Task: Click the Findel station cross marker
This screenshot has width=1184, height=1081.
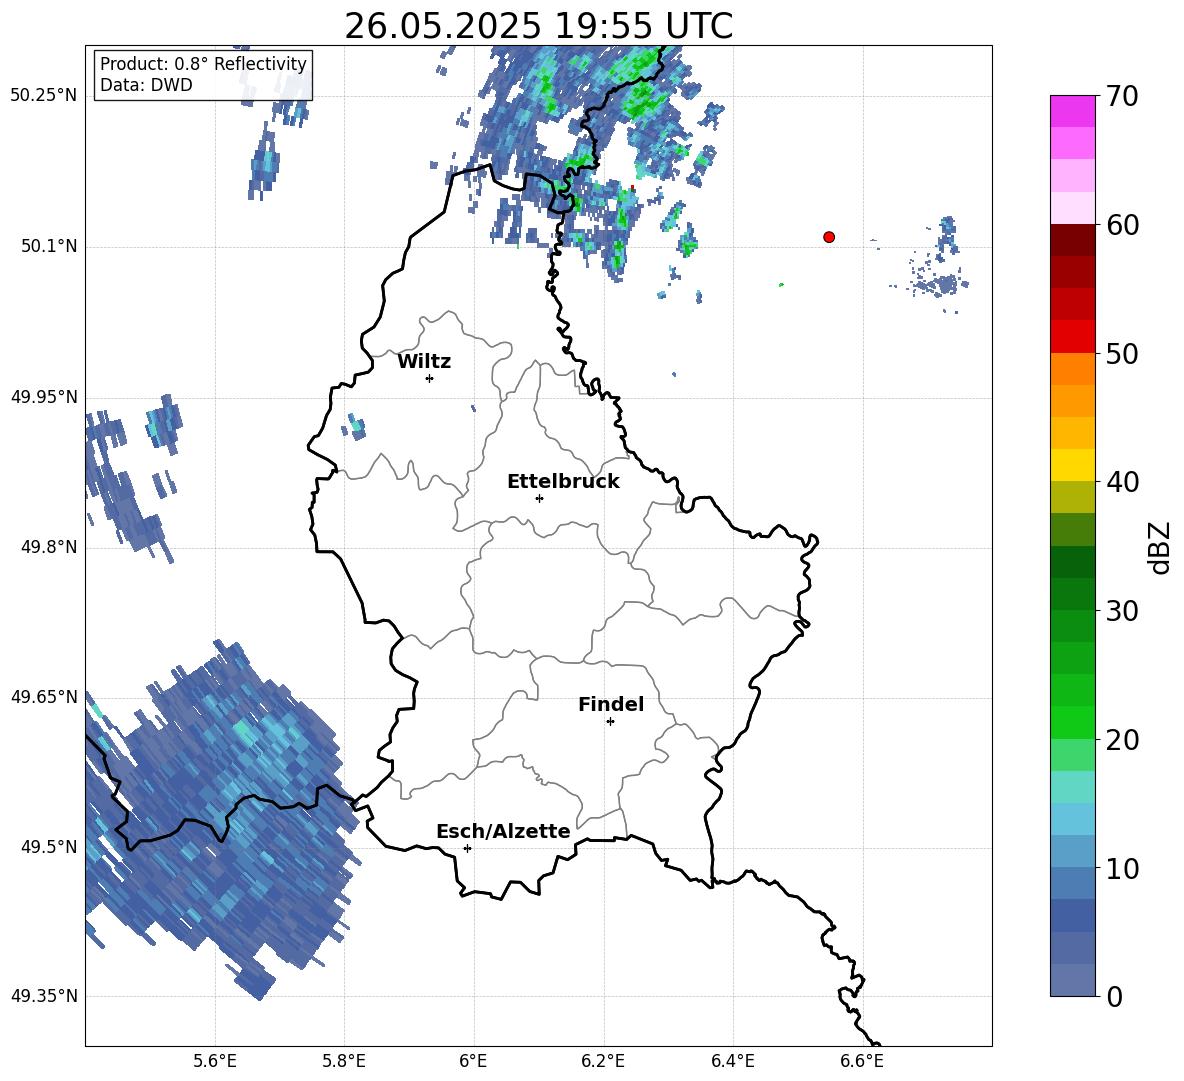Action: tap(610, 722)
